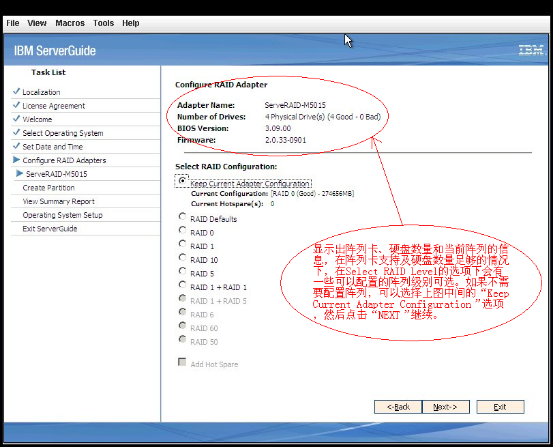Click the 4 Physical Drive(s) text
The height and width of the screenshot is (447, 554).
[323, 117]
